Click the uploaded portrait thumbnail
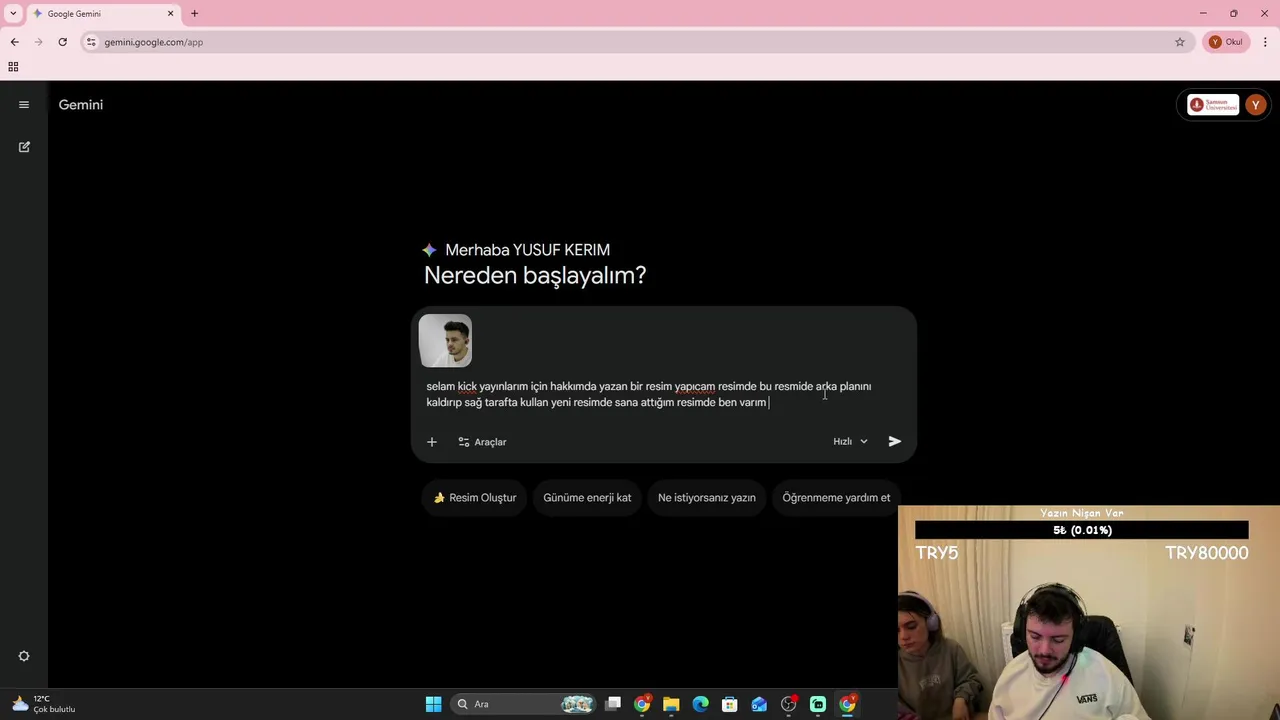This screenshot has height=720, width=1280. coord(445,341)
